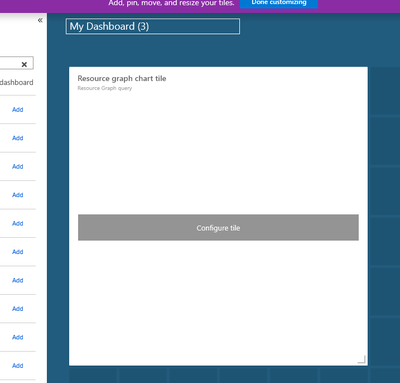Click the Resource Graph query subtitle
Image resolution: width=400 pixels, height=383 pixels.
pyautogui.click(x=105, y=88)
